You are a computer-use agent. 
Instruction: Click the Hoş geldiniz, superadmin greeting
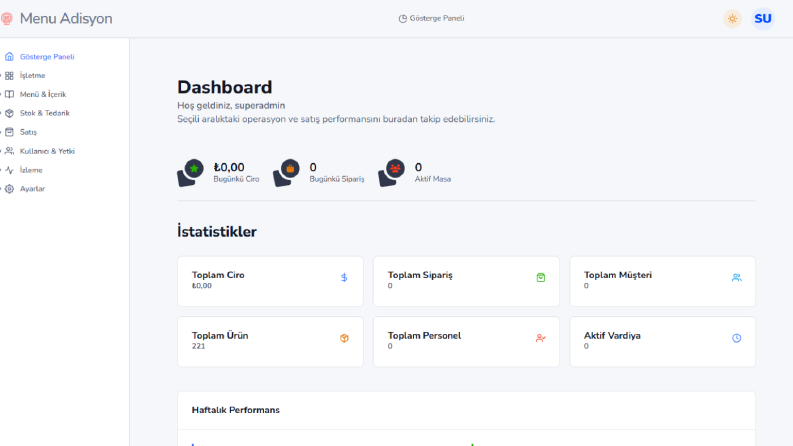pos(231,106)
